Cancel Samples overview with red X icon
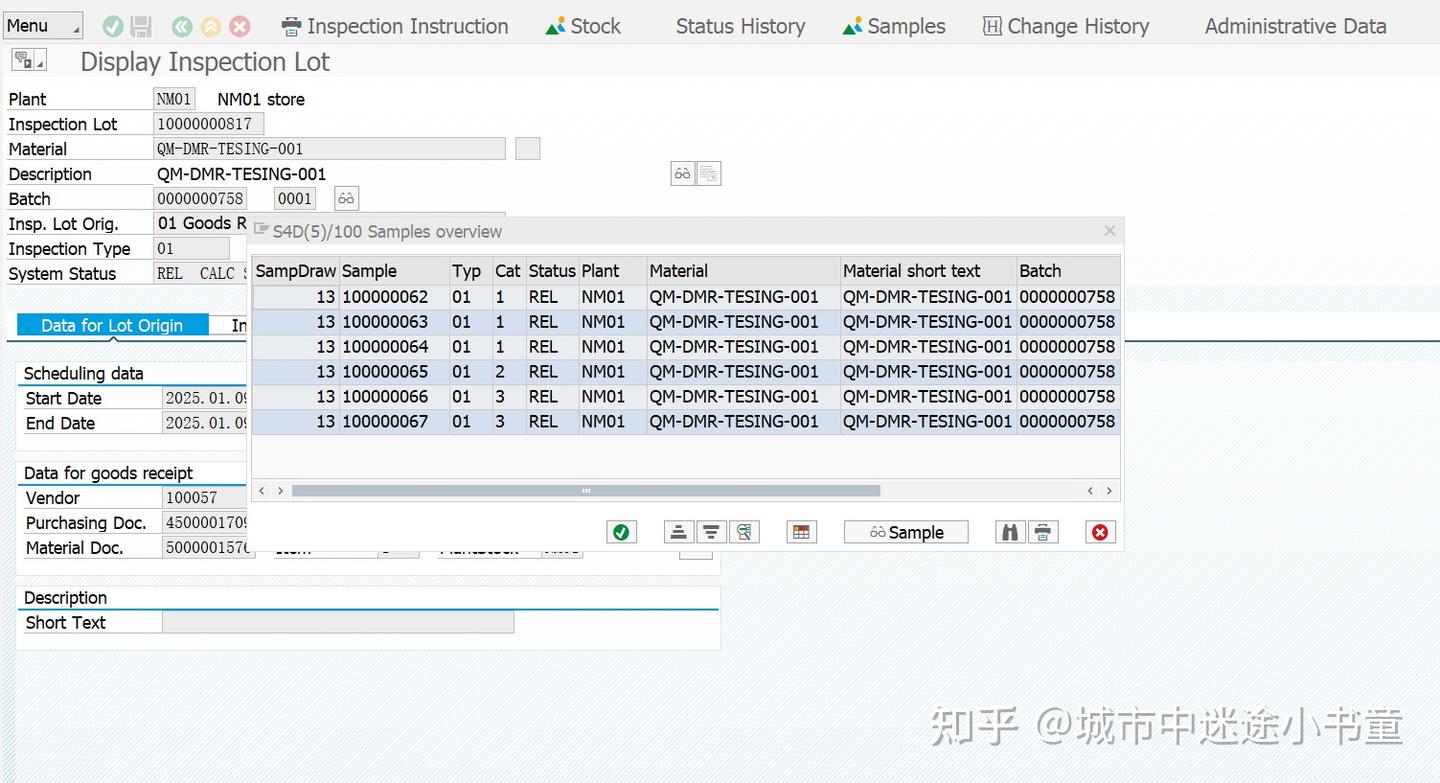 point(1100,532)
